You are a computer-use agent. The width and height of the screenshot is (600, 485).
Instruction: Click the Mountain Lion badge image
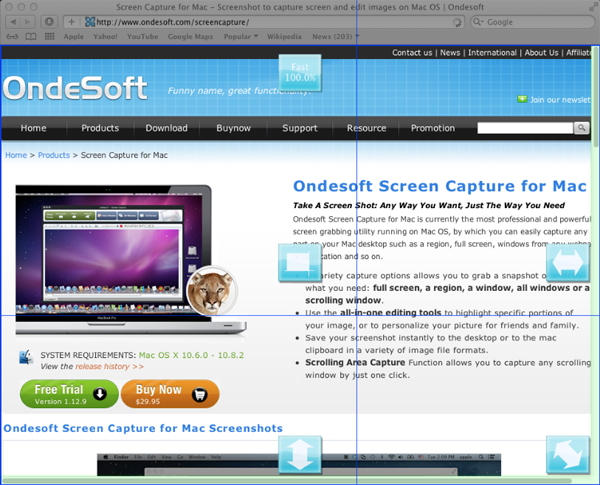[212, 291]
